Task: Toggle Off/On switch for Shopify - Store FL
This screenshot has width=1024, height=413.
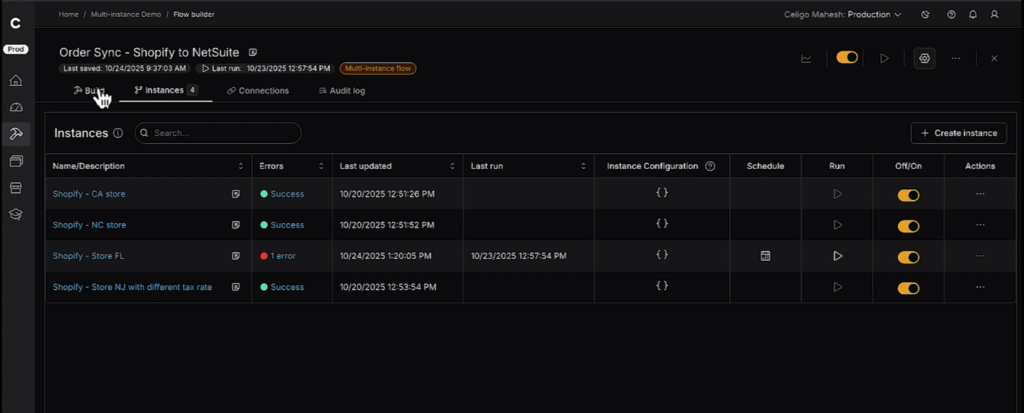Action: tap(908, 257)
